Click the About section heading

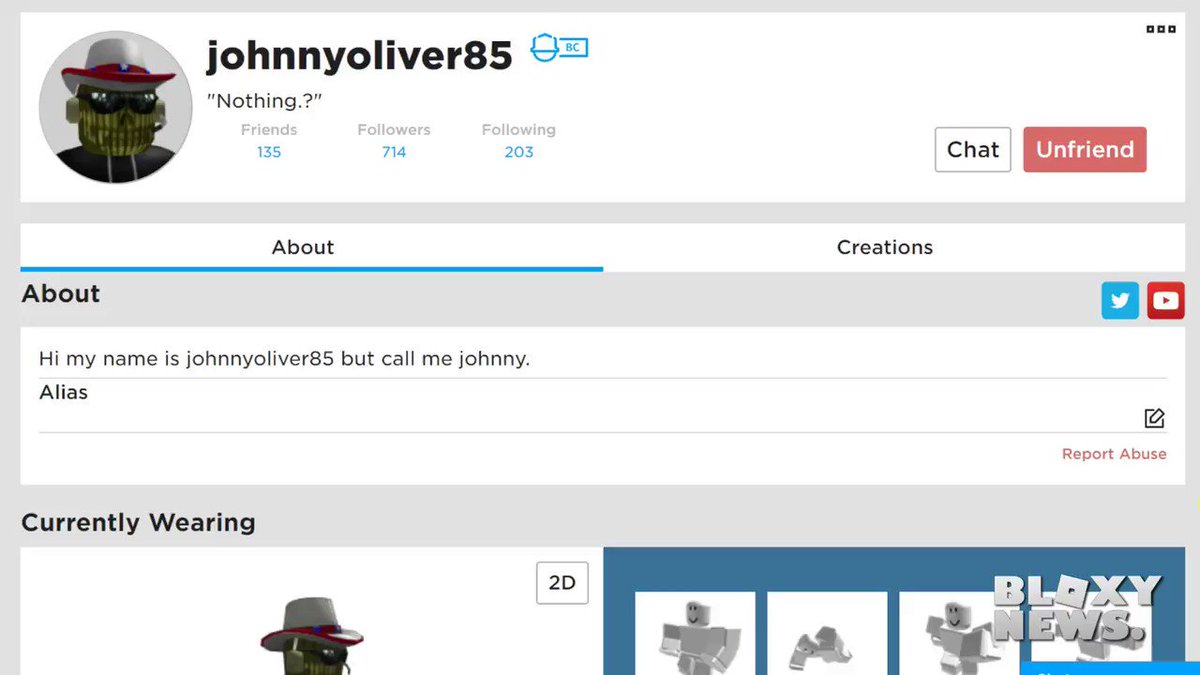tap(61, 293)
